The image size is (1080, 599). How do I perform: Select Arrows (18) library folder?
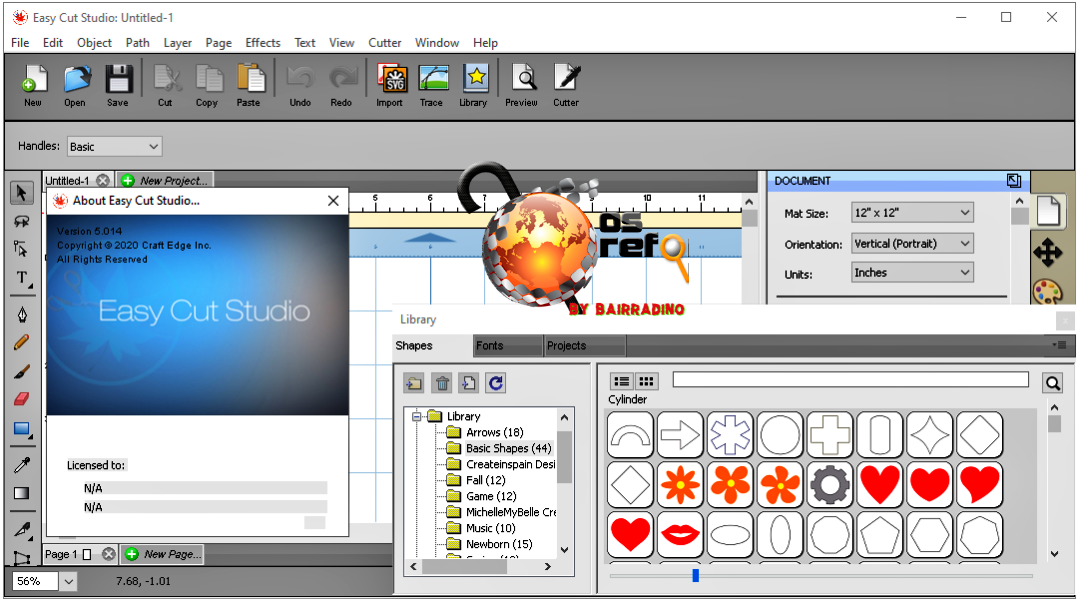[x=495, y=432]
